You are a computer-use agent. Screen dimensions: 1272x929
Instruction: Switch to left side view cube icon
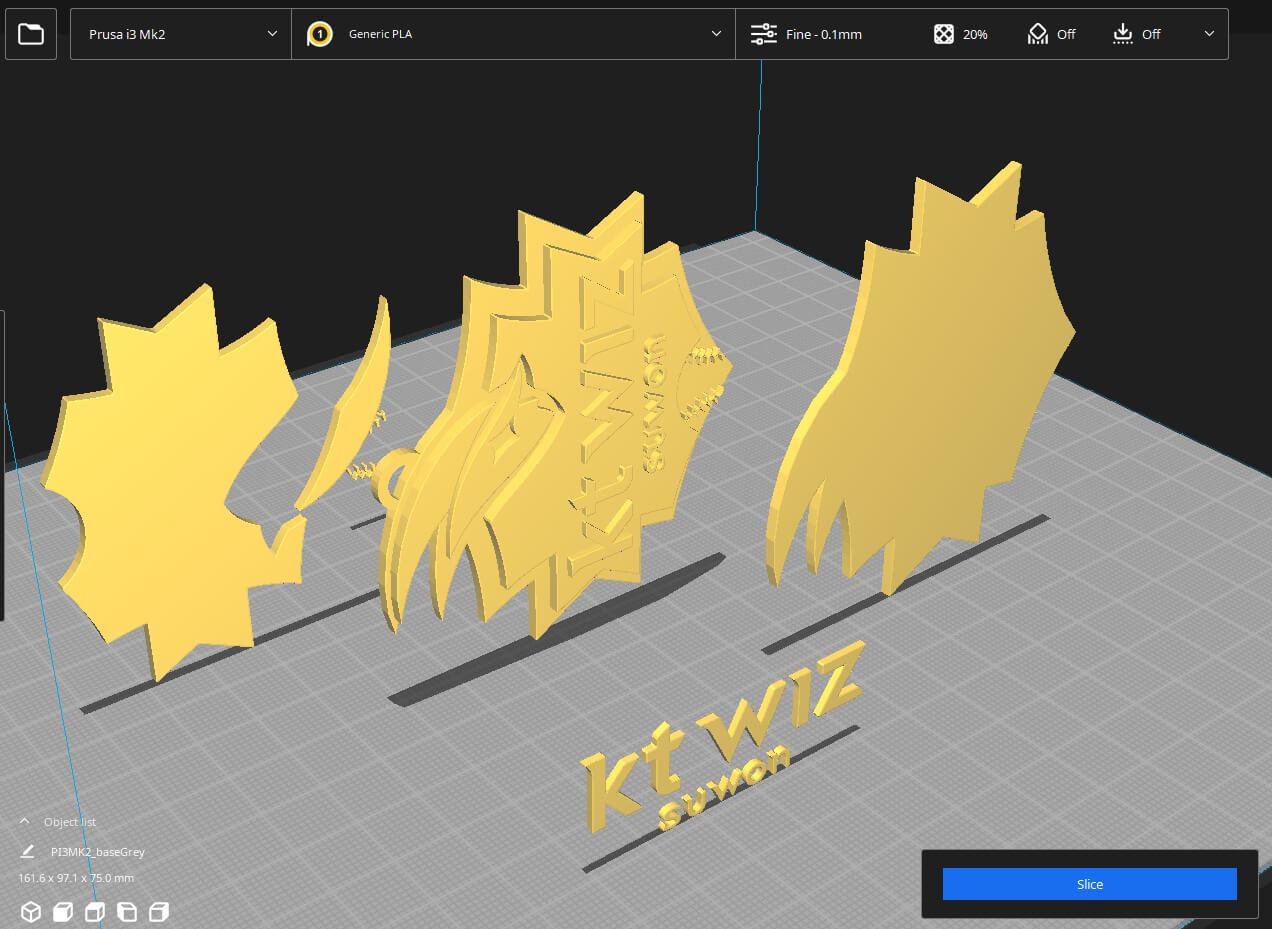tap(127, 911)
